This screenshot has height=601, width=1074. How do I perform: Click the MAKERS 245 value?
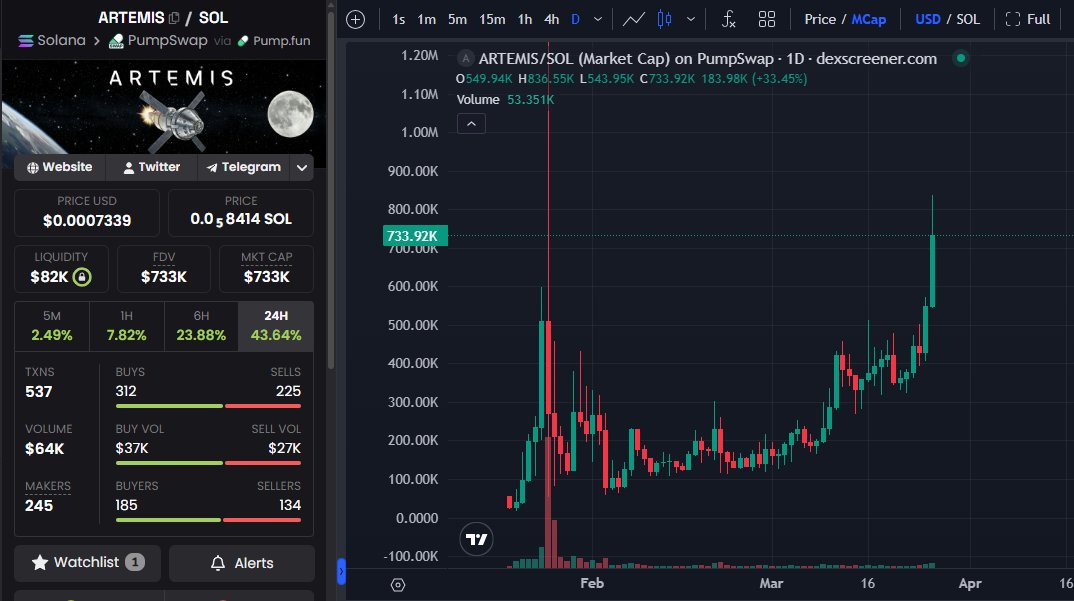[39, 506]
